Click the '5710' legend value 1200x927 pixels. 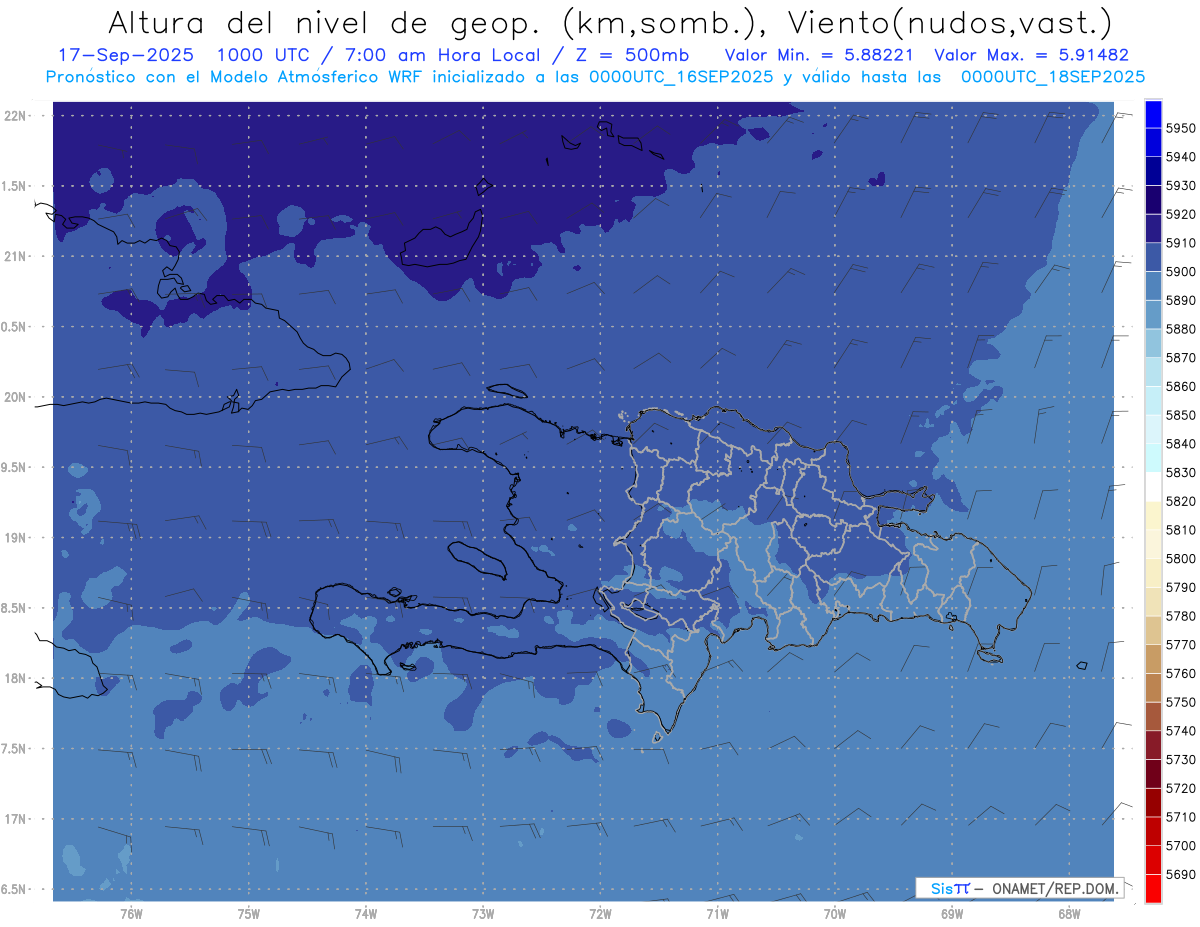[x=1180, y=817]
